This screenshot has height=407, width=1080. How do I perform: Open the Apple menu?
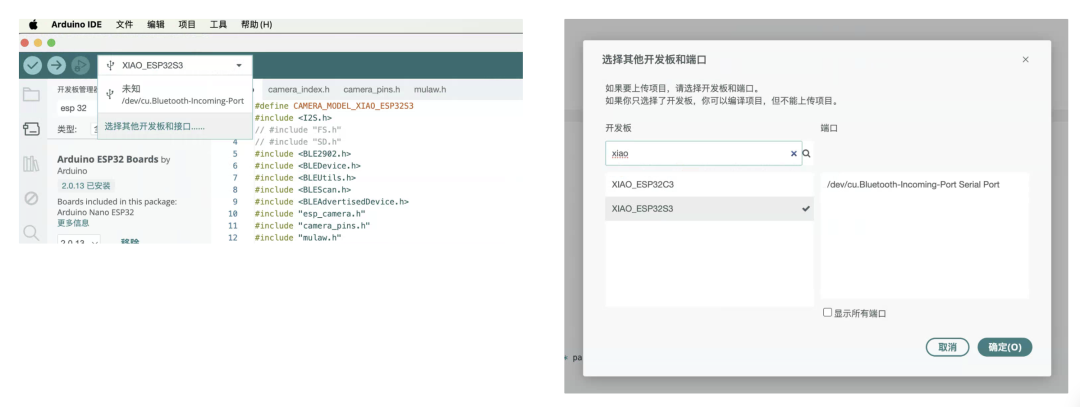pos(32,24)
